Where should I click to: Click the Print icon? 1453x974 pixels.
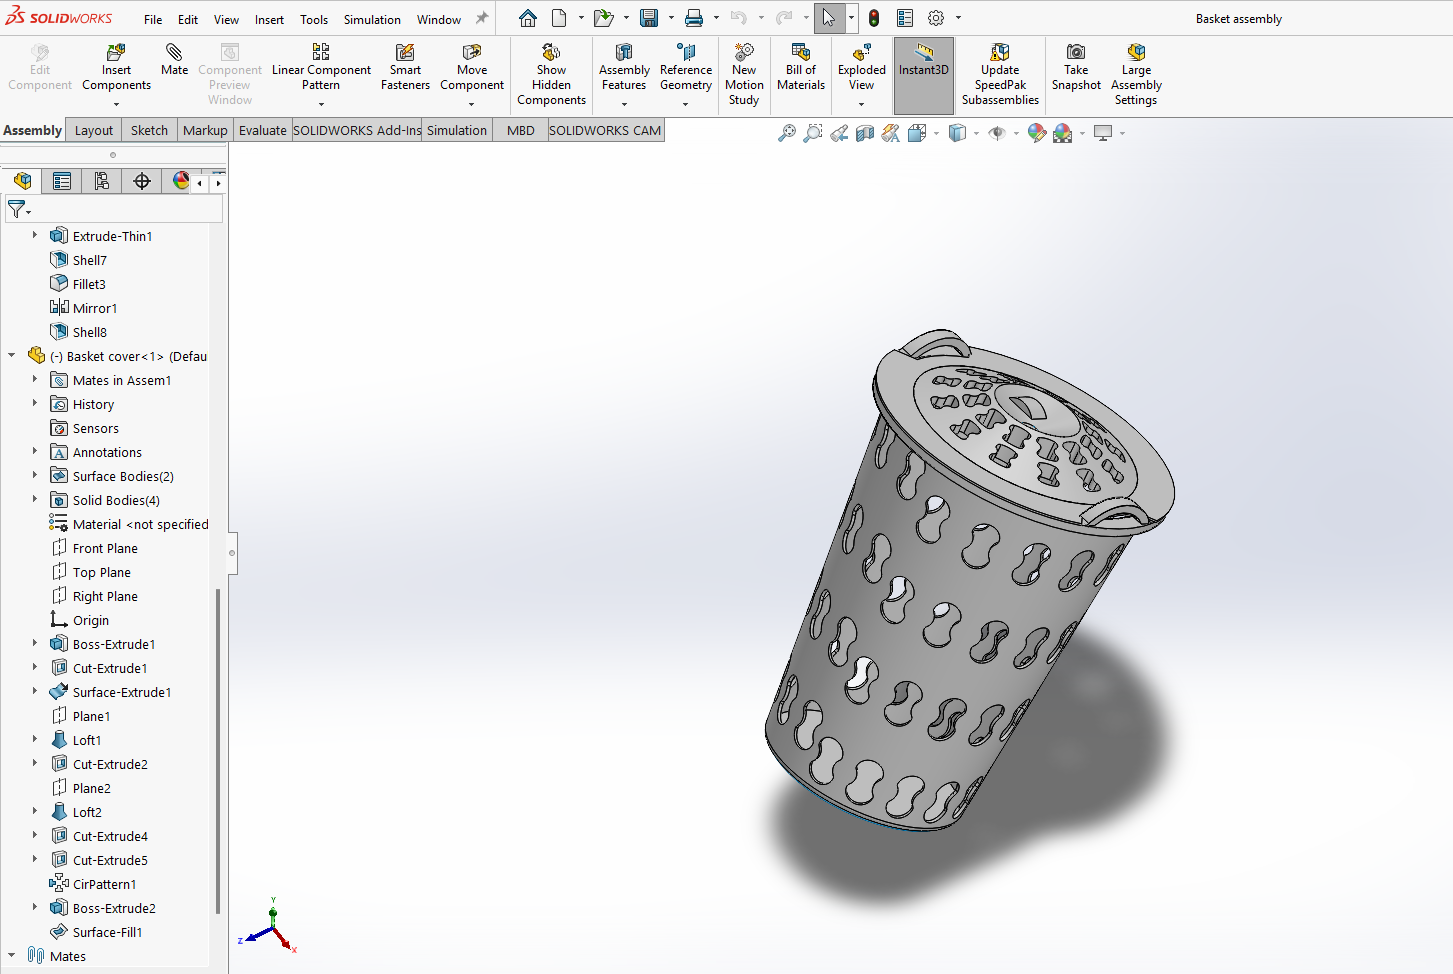(x=694, y=18)
